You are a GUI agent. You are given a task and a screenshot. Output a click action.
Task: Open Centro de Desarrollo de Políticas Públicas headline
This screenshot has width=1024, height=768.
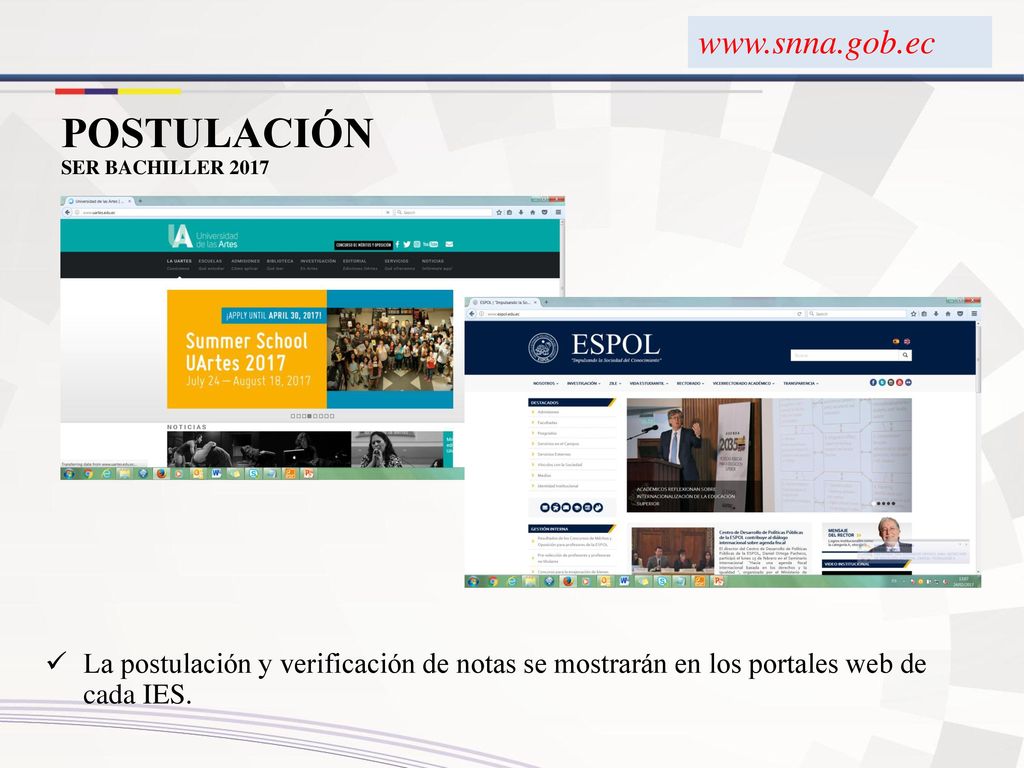[x=761, y=537]
